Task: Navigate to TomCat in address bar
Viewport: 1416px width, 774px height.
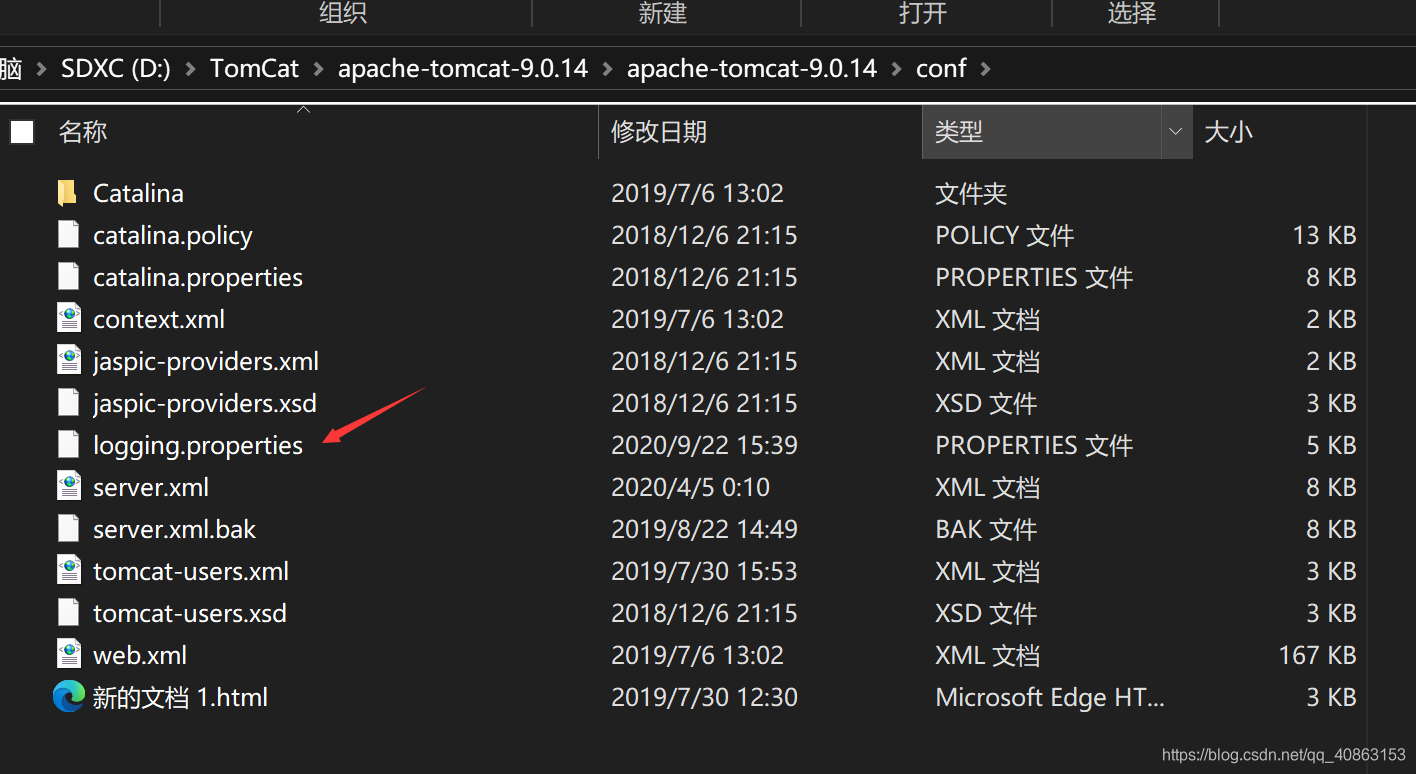Action: coord(254,69)
